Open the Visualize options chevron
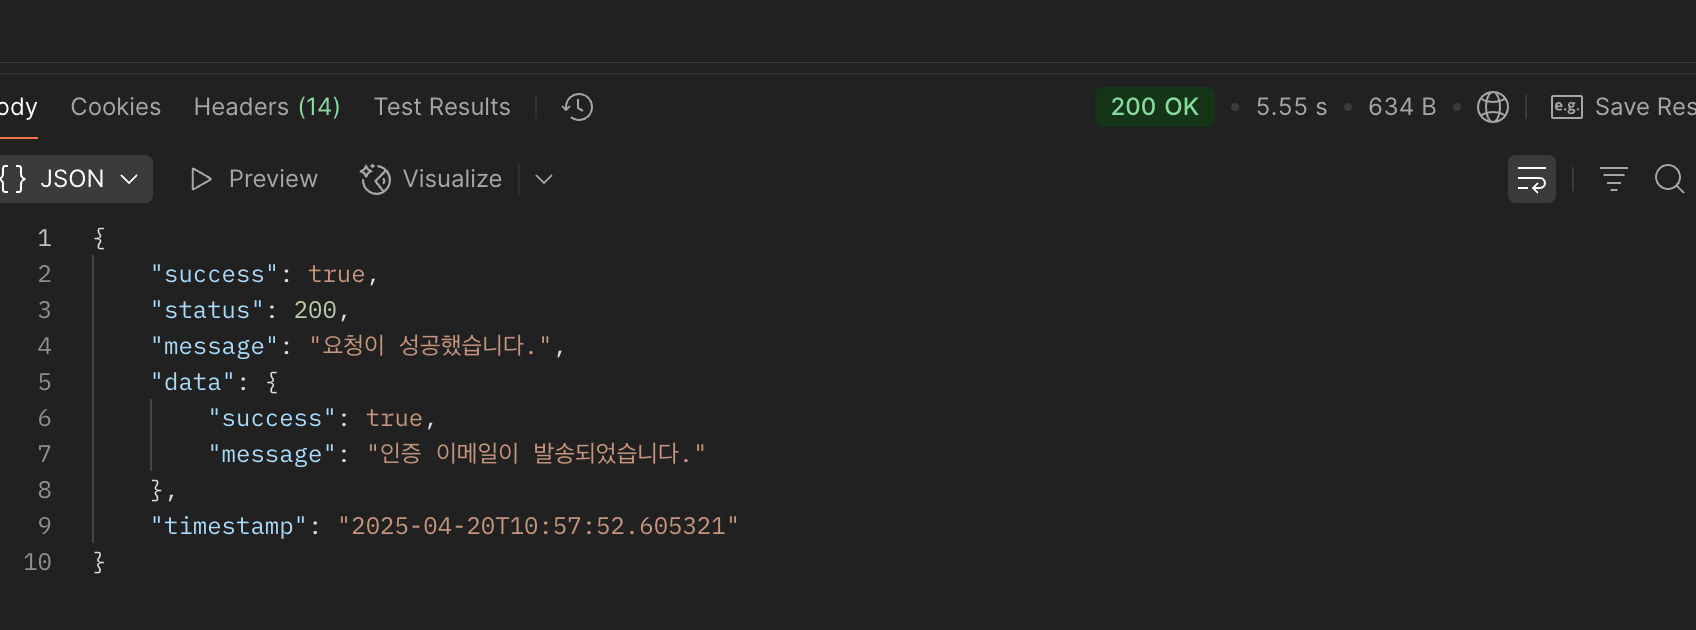Screen dimensions: 1696x630 pos(544,179)
